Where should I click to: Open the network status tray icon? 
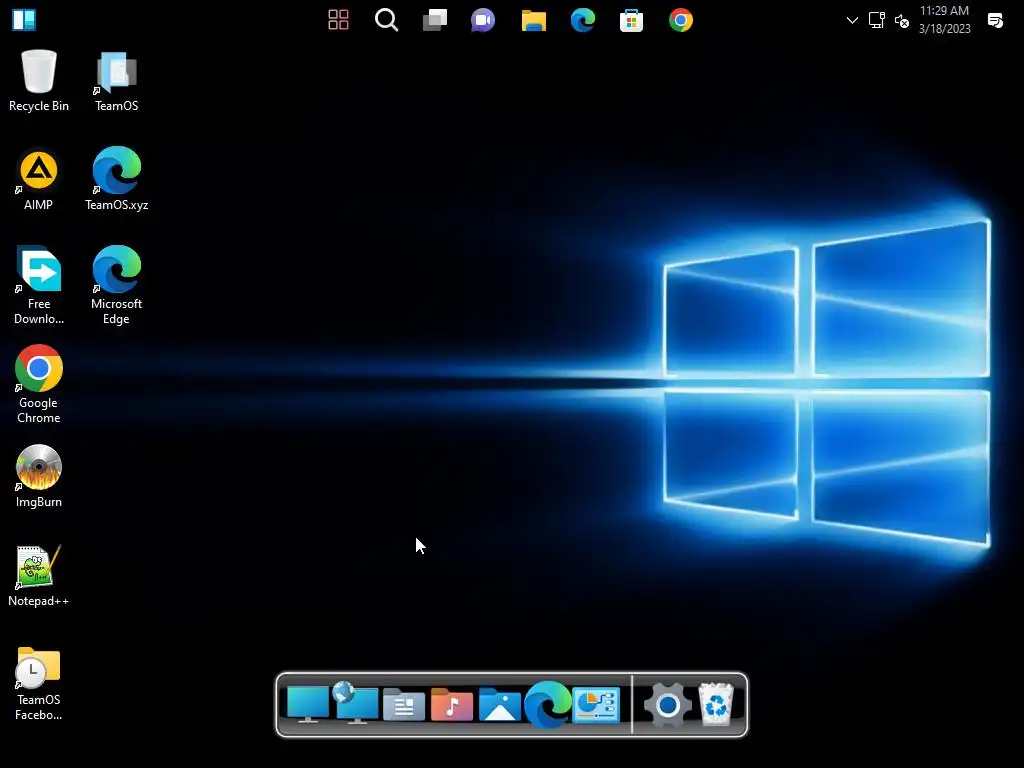click(876, 20)
